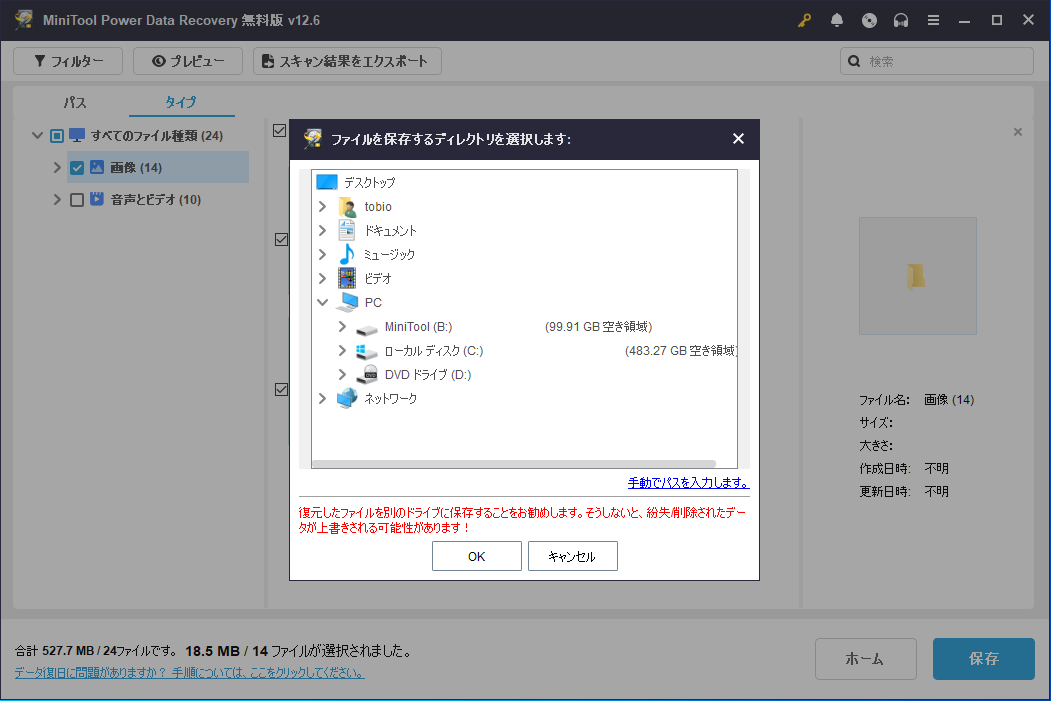Image resolution: width=1051 pixels, height=701 pixels.
Task: Click the MiniTool (B:) drive icon
Action: tap(367, 329)
